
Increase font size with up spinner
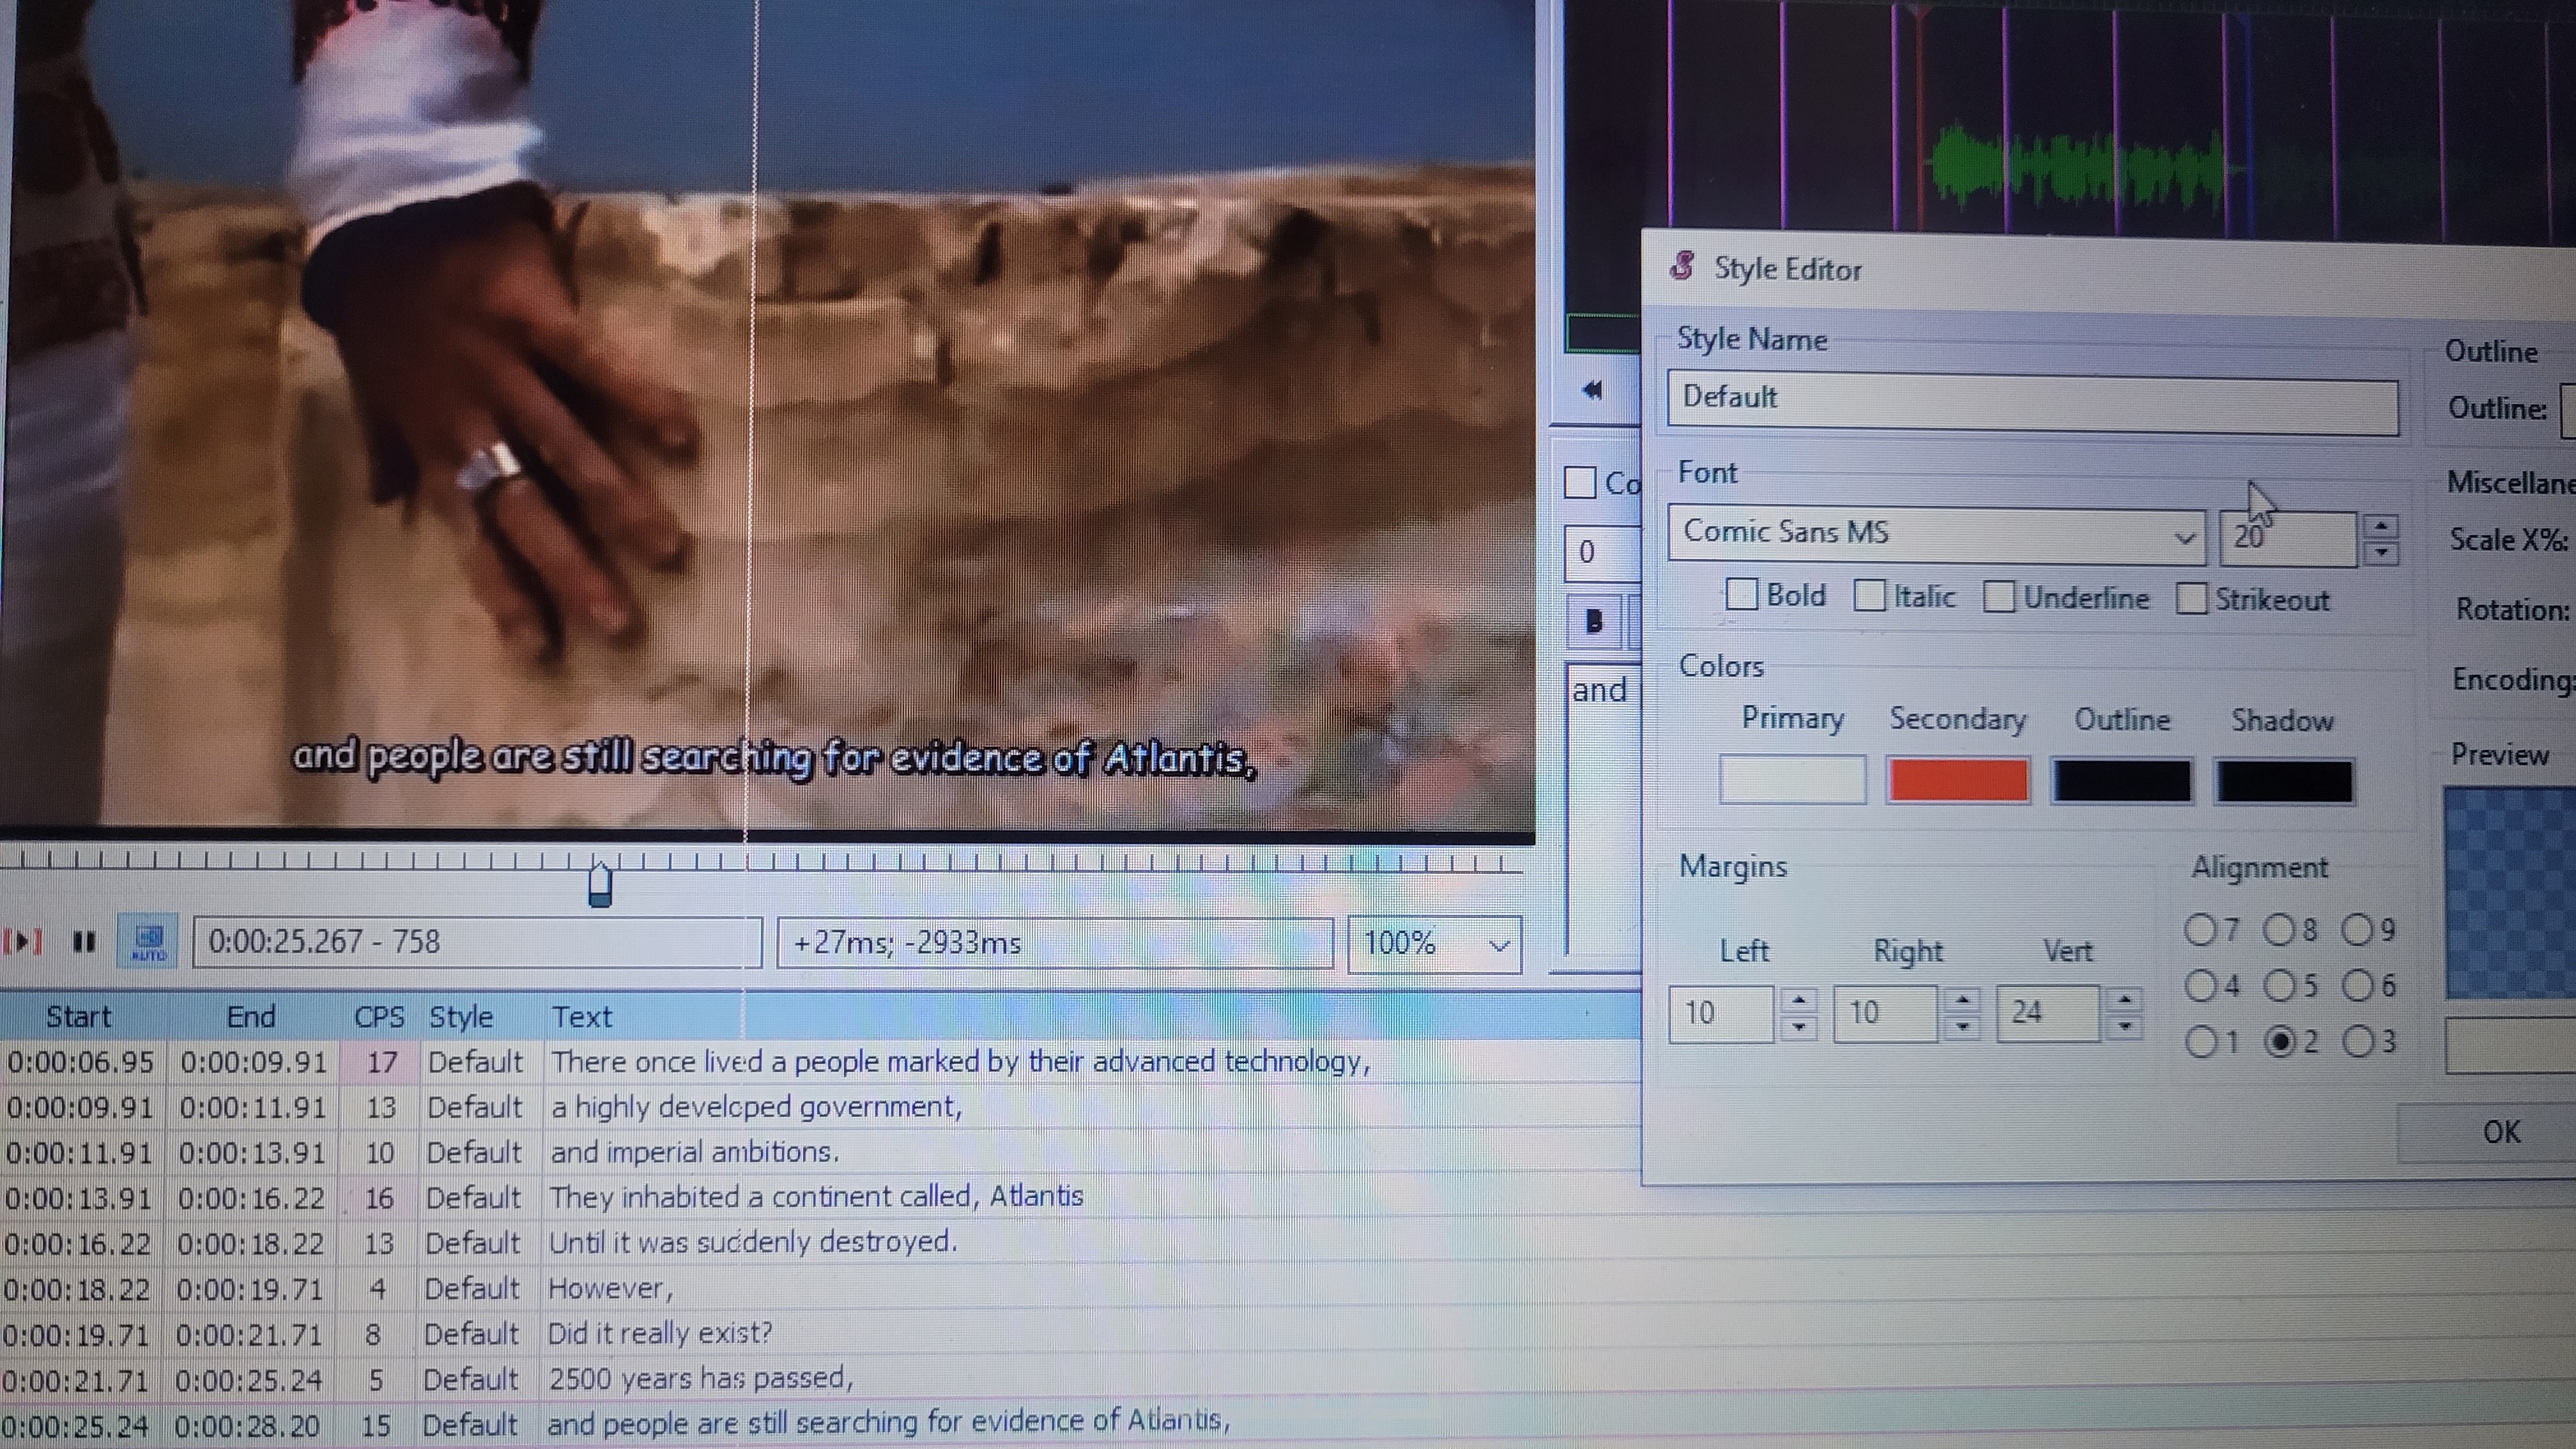coord(2382,527)
